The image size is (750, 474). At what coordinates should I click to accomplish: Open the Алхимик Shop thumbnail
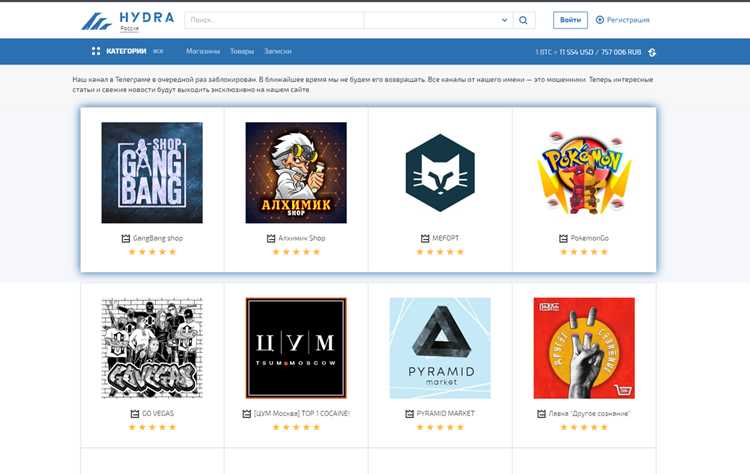point(296,173)
